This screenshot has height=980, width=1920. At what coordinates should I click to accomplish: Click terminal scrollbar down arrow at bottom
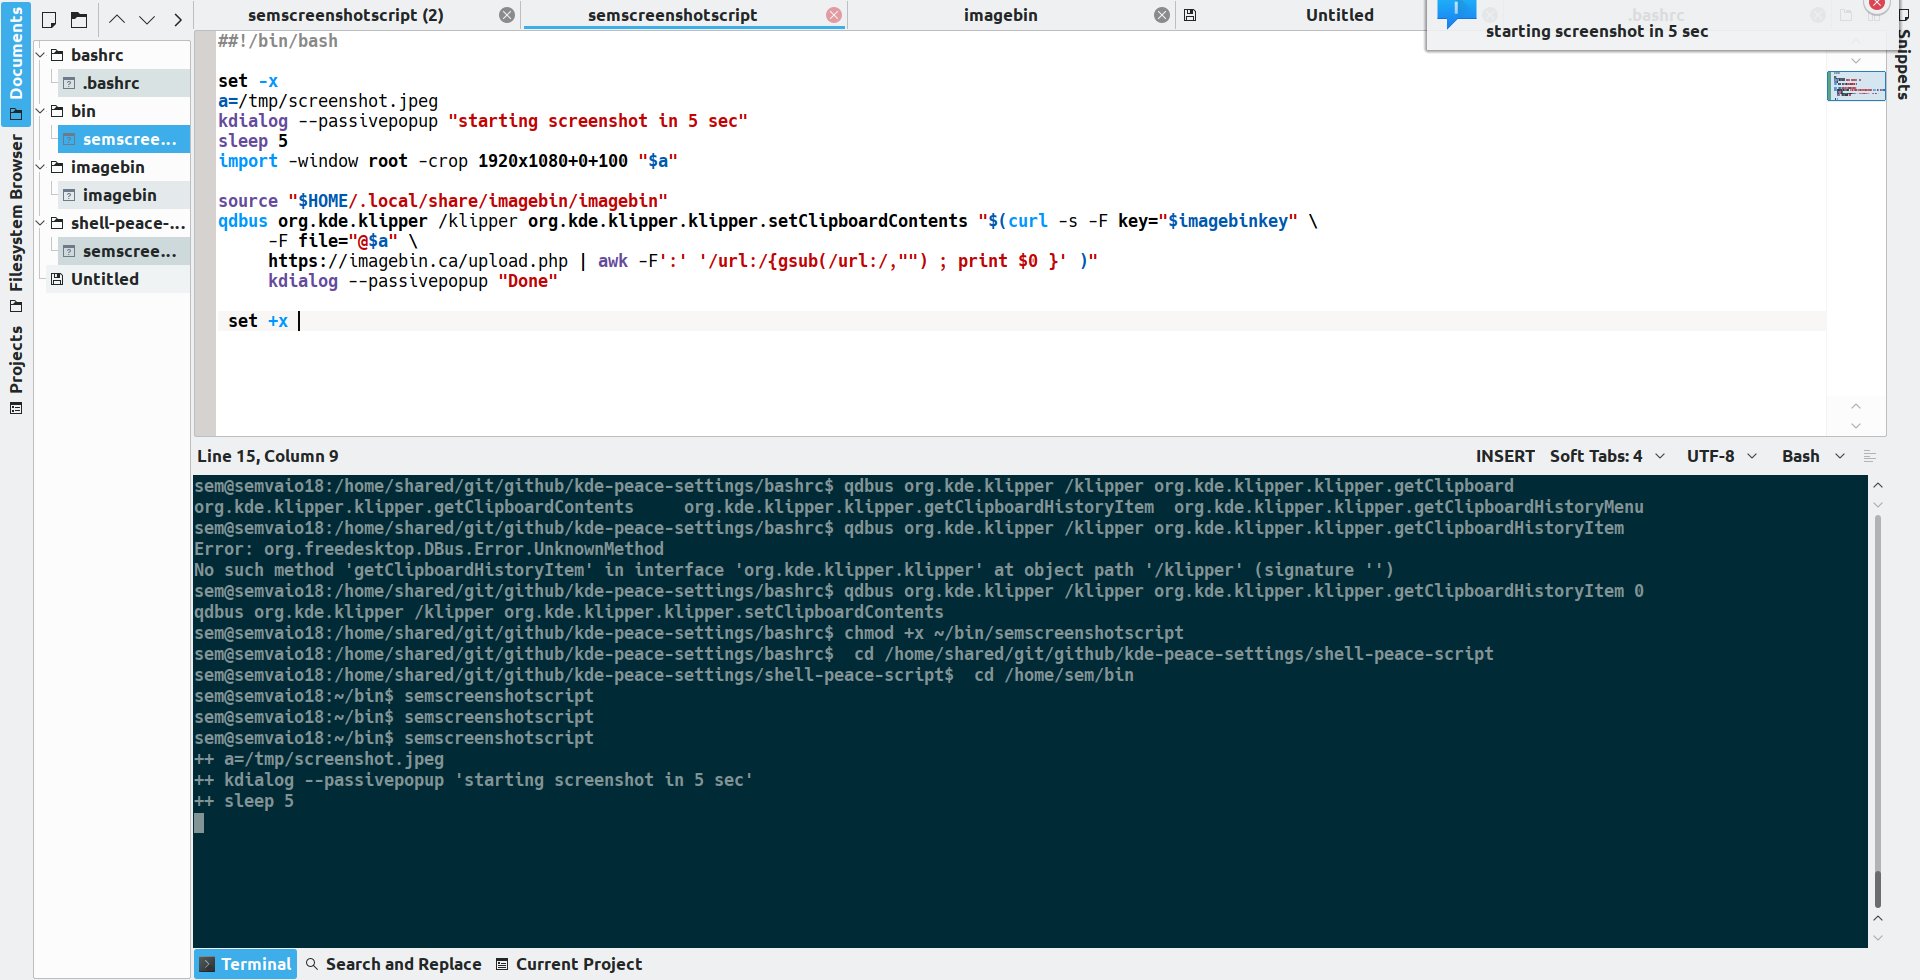(1877, 937)
